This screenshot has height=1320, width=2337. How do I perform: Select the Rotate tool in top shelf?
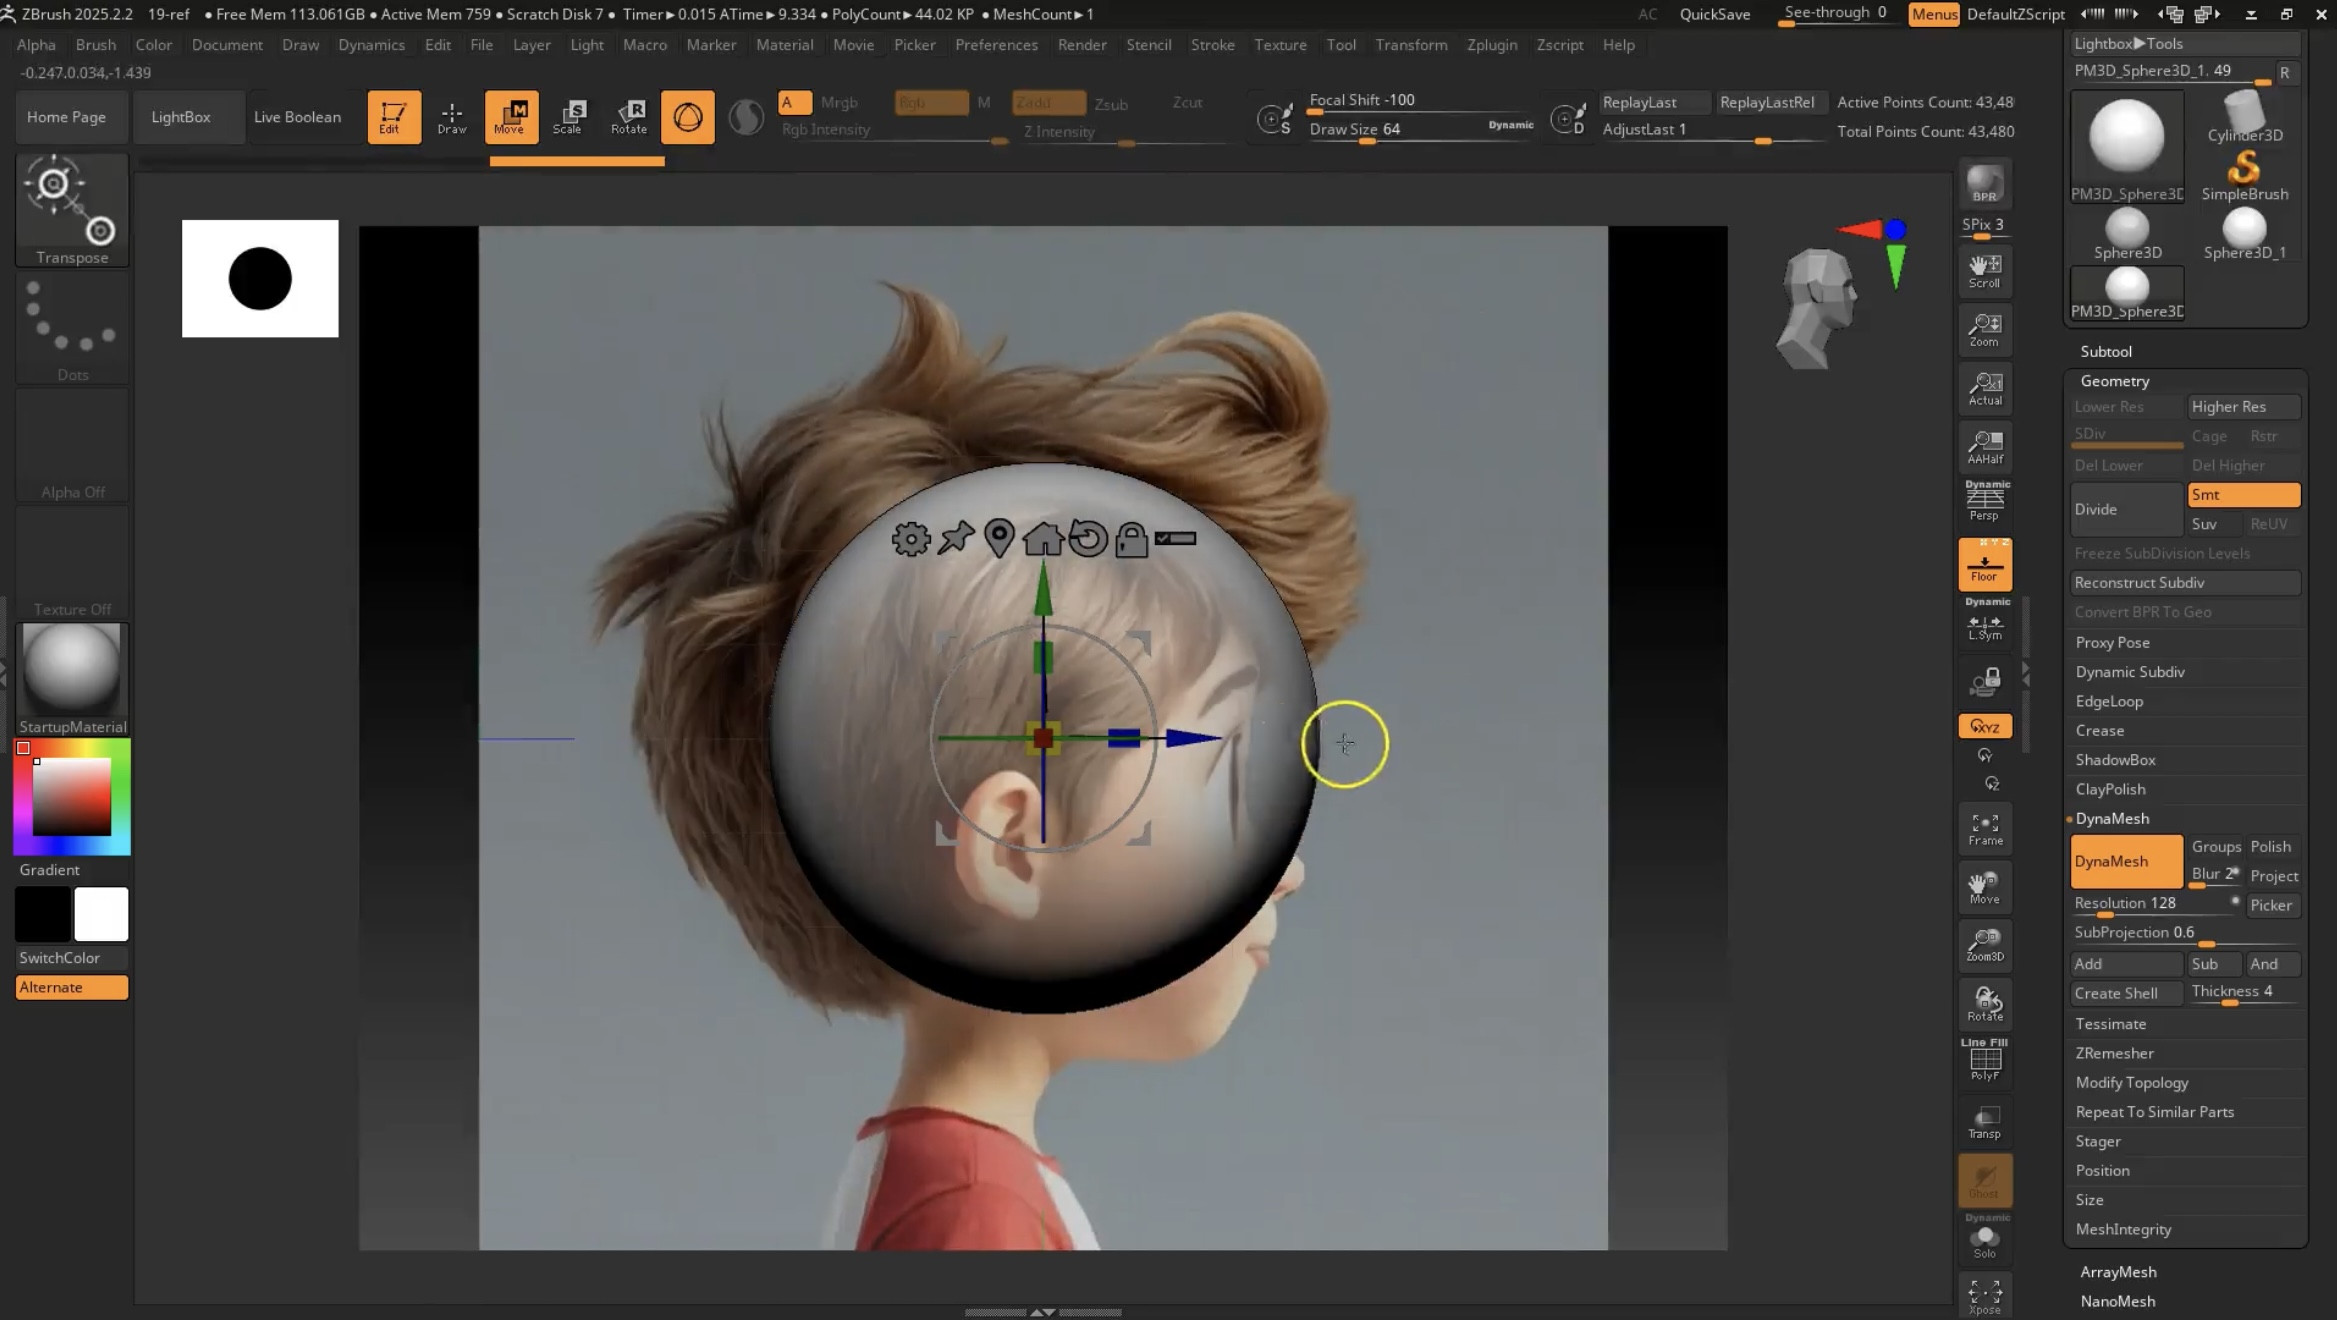click(629, 117)
